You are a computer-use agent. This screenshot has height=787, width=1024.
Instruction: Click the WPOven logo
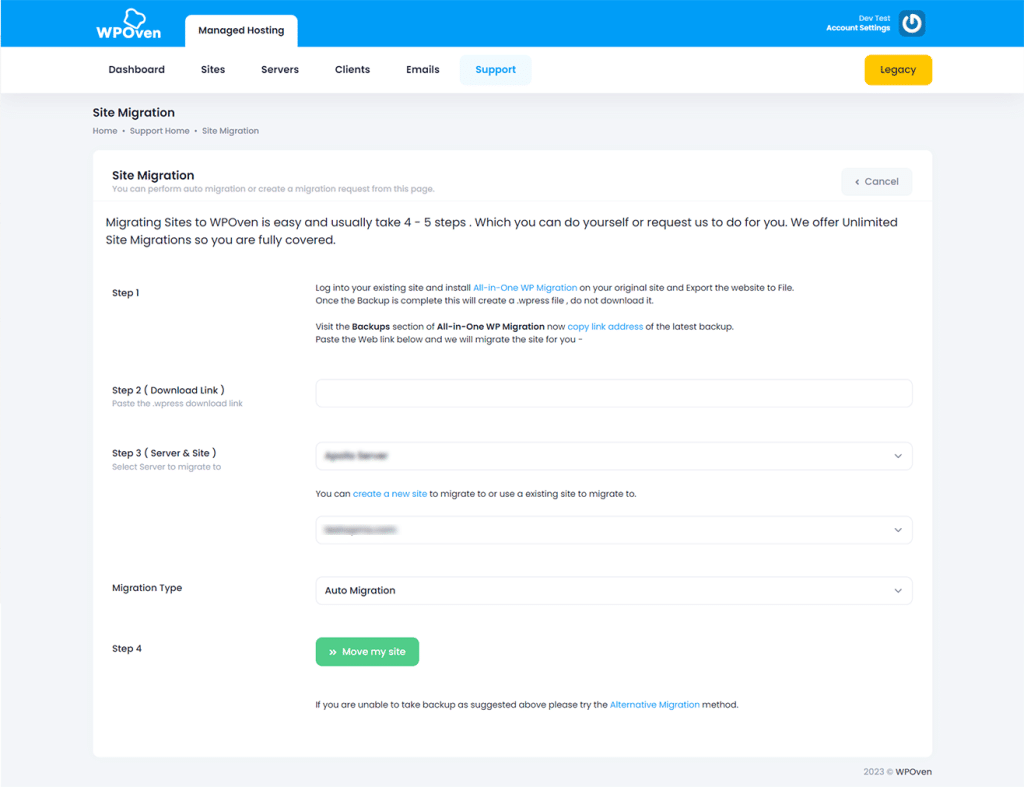tap(128, 23)
